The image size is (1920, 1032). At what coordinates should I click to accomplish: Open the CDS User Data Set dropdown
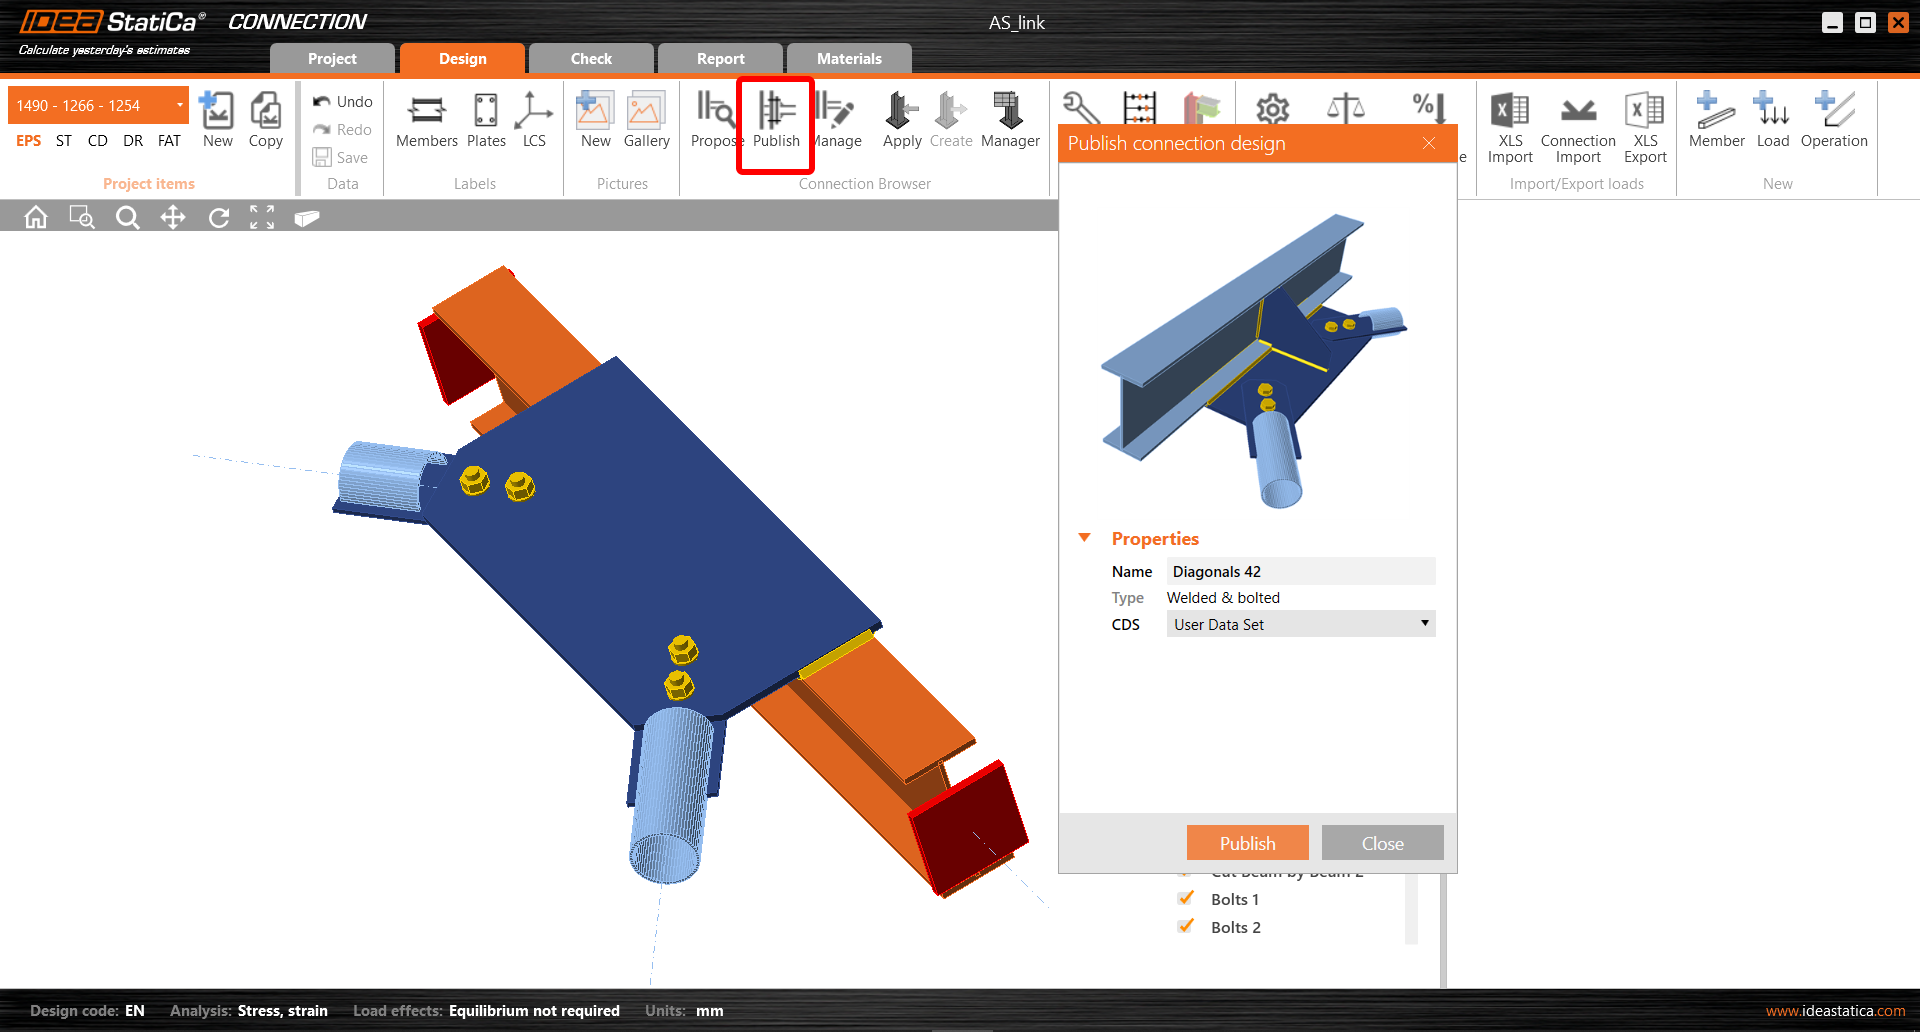(x=1300, y=624)
